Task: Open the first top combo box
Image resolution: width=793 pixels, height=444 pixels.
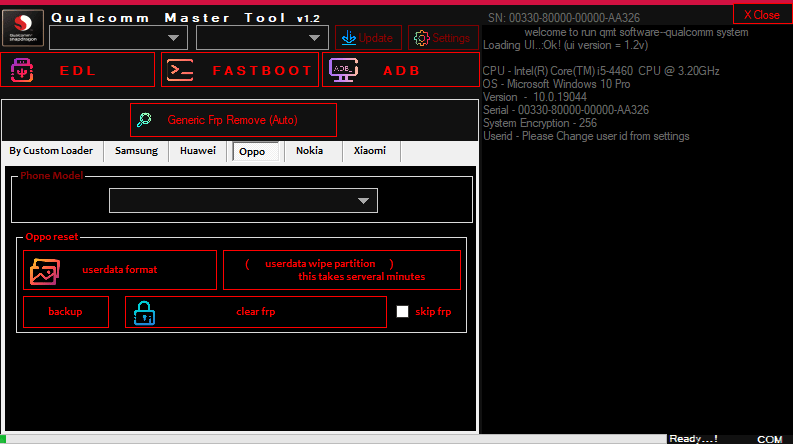Action: (x=118, y=38)
